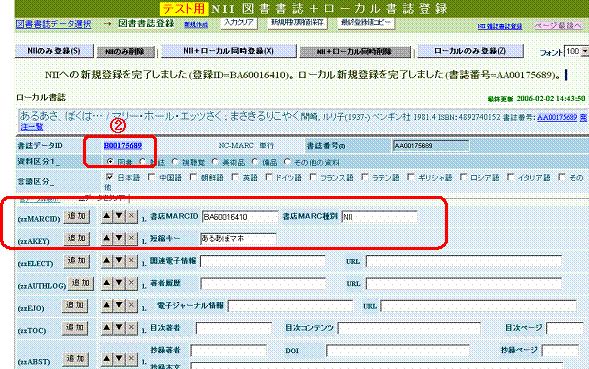Check the 英語 language checkbox
Image resolution: width=589 pixels, height=369 pixels.
point(235,177)
